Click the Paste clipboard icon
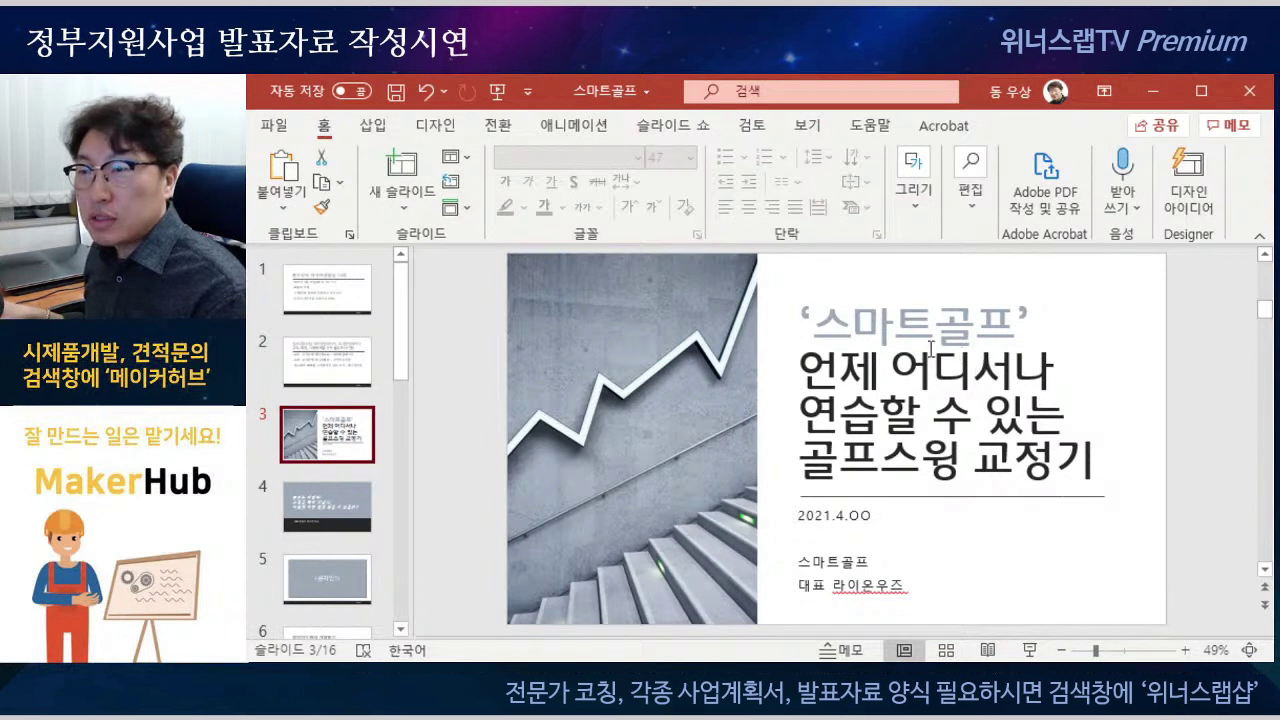Image resolution: width=1280 pixels, height=720 pixels. pos(282,166)
